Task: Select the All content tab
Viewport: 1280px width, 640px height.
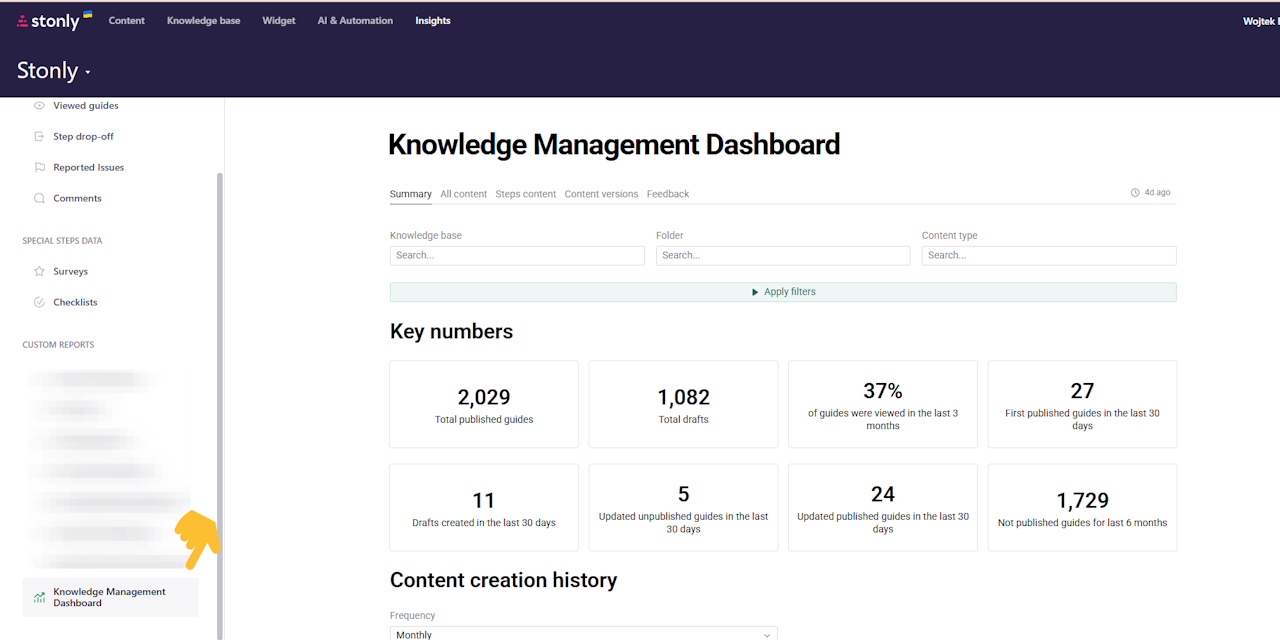Action: [463, 194]
